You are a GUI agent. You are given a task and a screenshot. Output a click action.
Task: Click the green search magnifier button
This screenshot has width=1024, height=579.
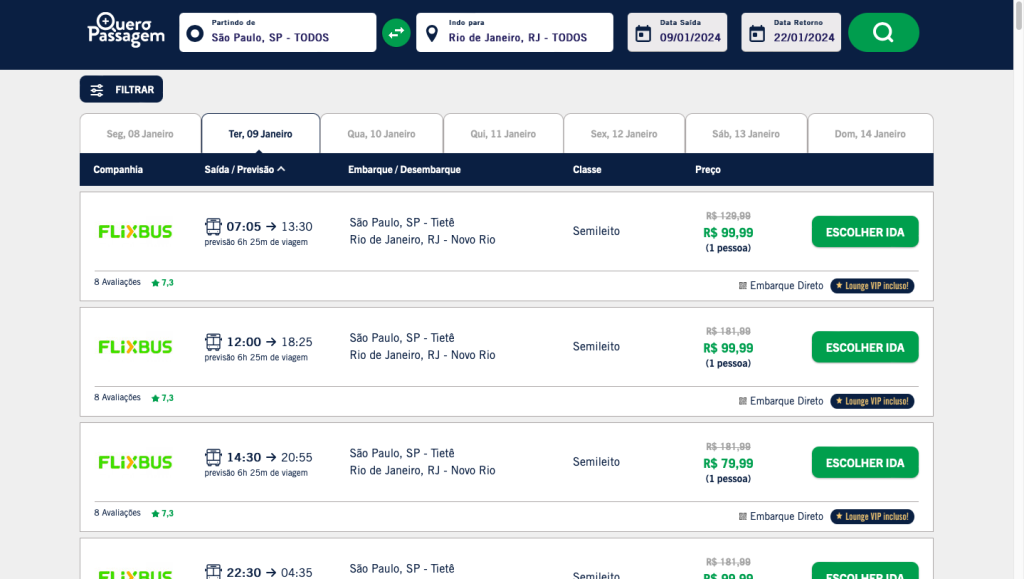(x=883, y=33)
